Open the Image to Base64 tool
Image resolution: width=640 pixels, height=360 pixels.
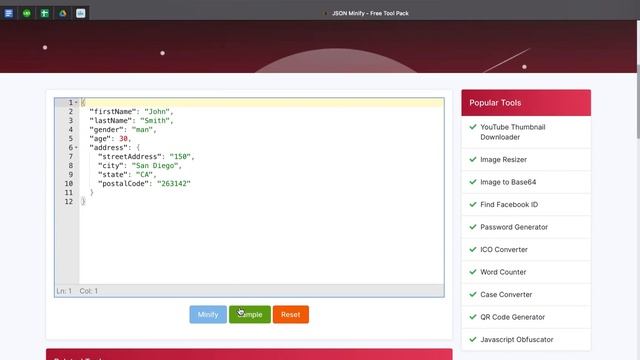pyautogui.click(x=508, y=182)
